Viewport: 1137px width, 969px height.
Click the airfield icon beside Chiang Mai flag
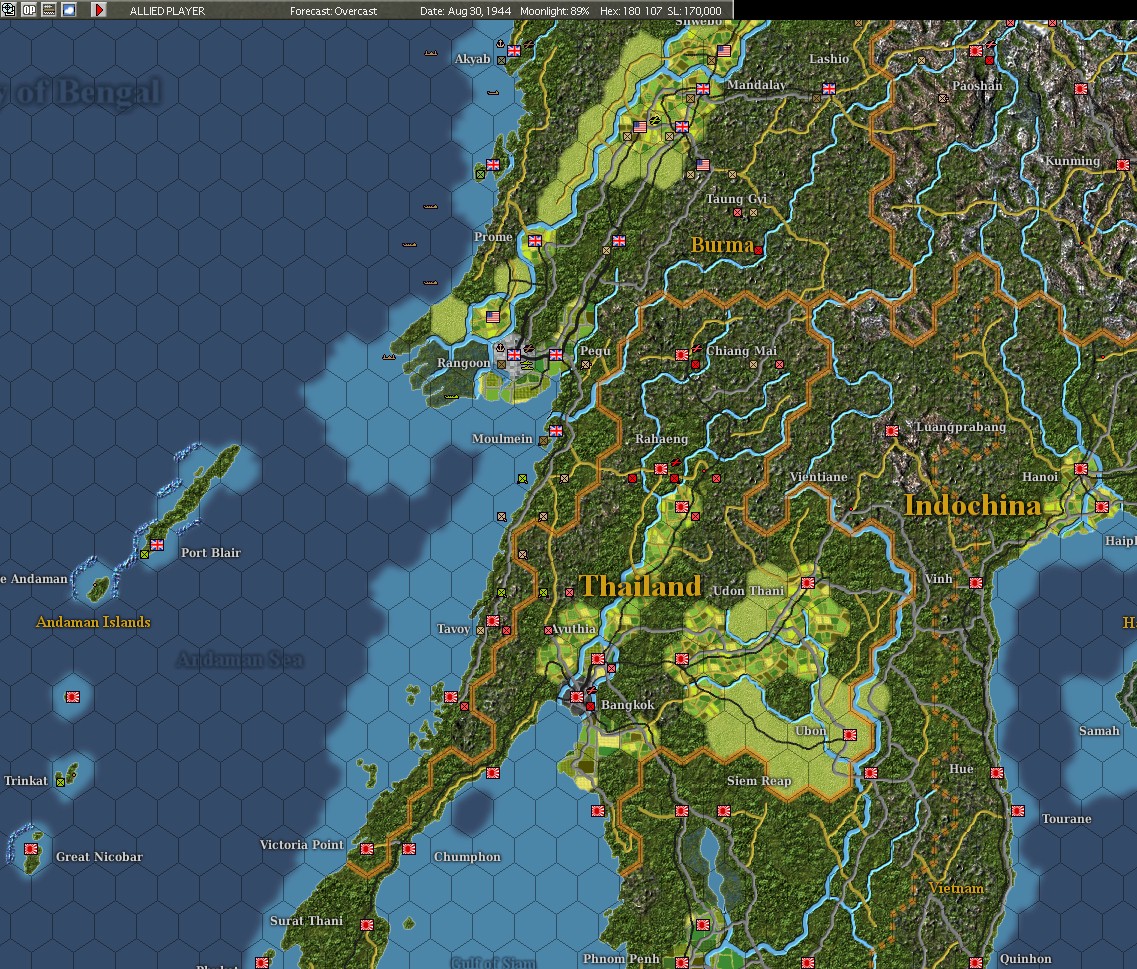[x=697, y=349]
